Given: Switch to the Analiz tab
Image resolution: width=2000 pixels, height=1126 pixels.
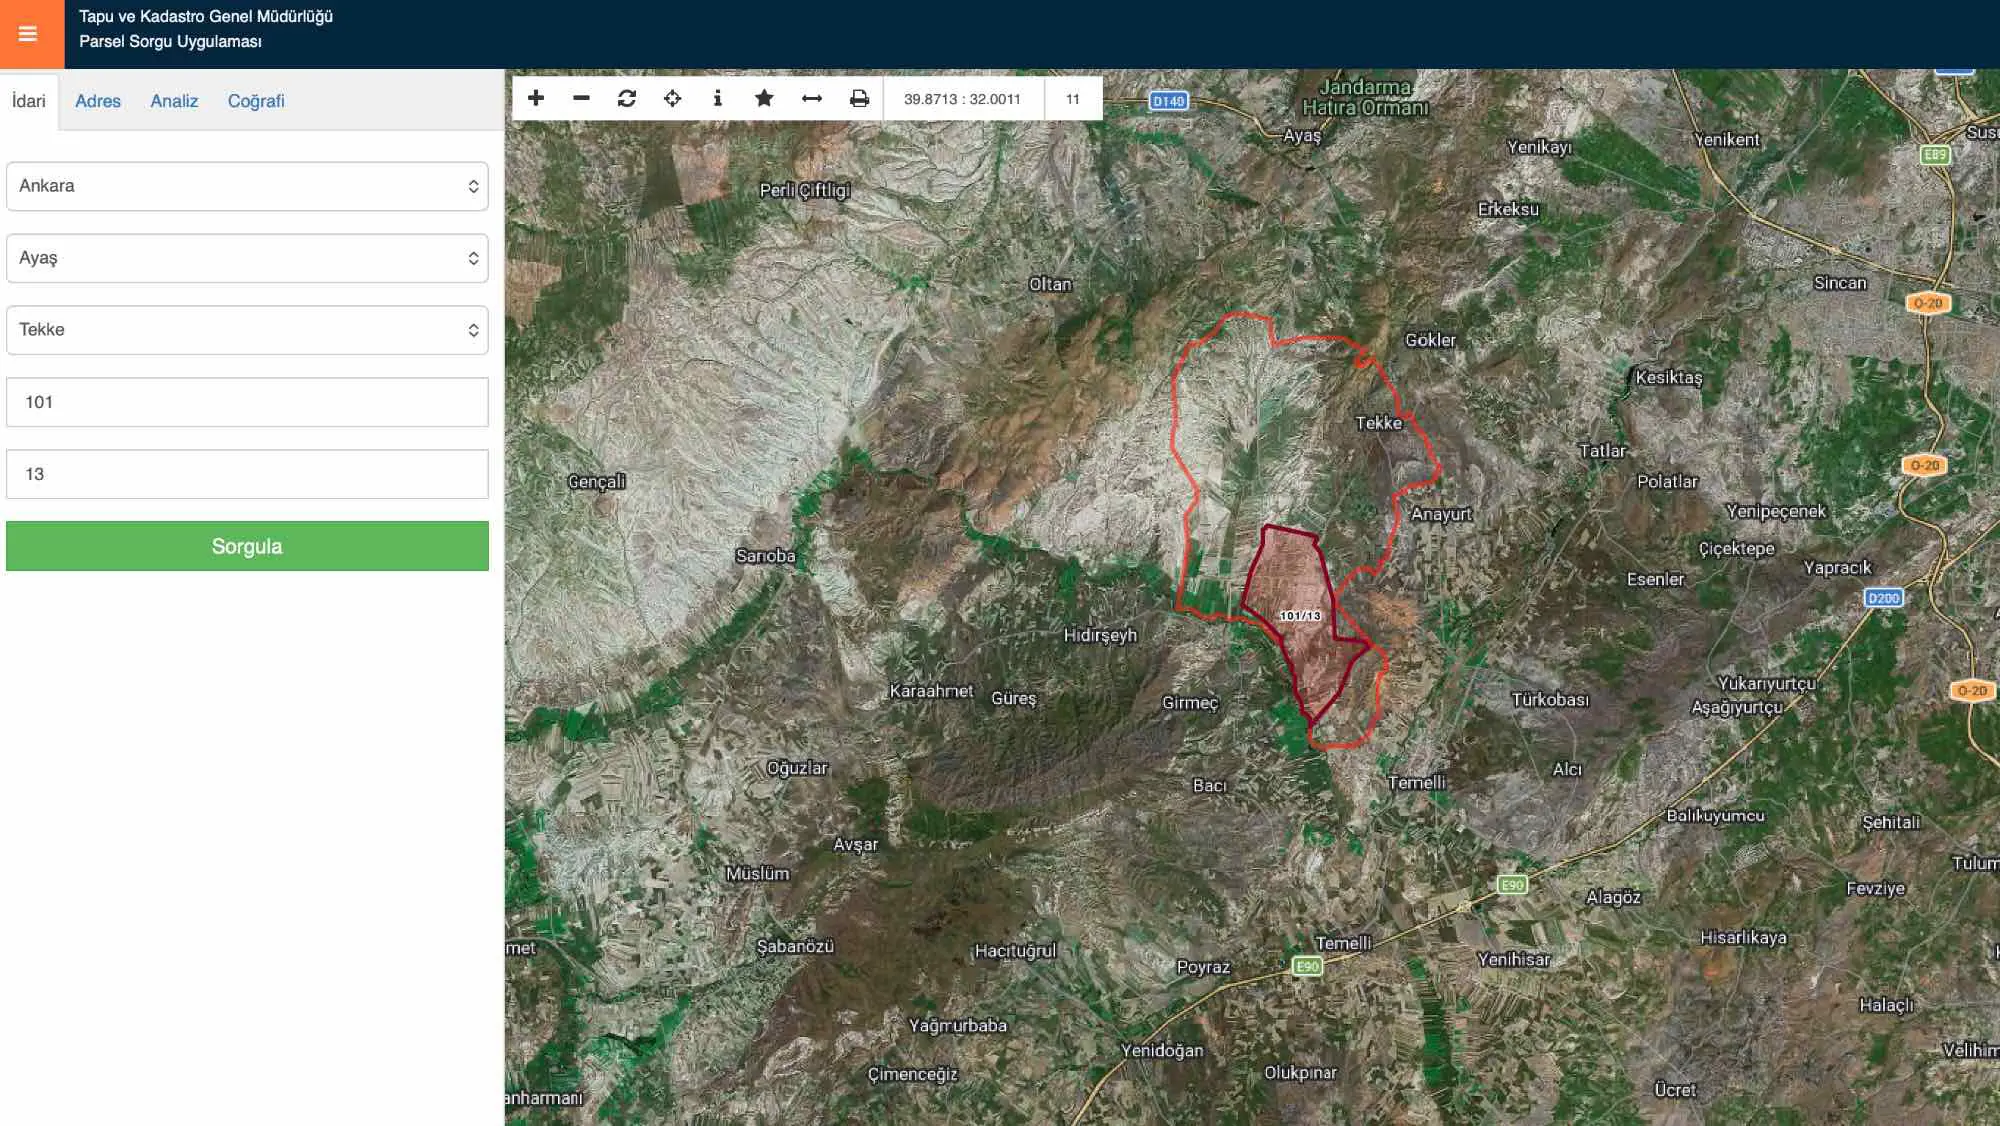Looking at the screenshot, I should point(174,101).
